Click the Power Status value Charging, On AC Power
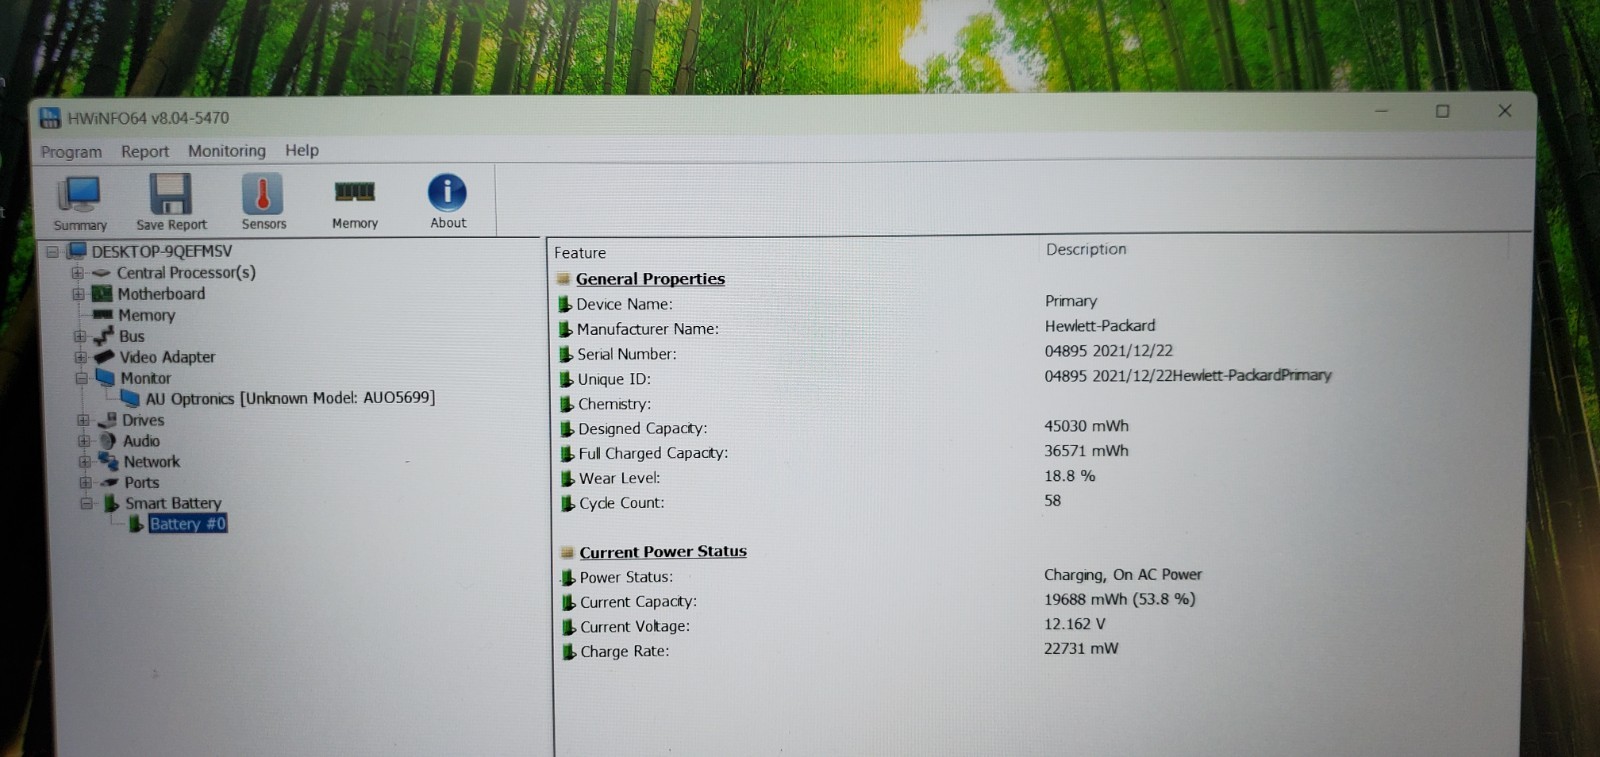Viewport: 1600px width, 757px height. 1123,575
